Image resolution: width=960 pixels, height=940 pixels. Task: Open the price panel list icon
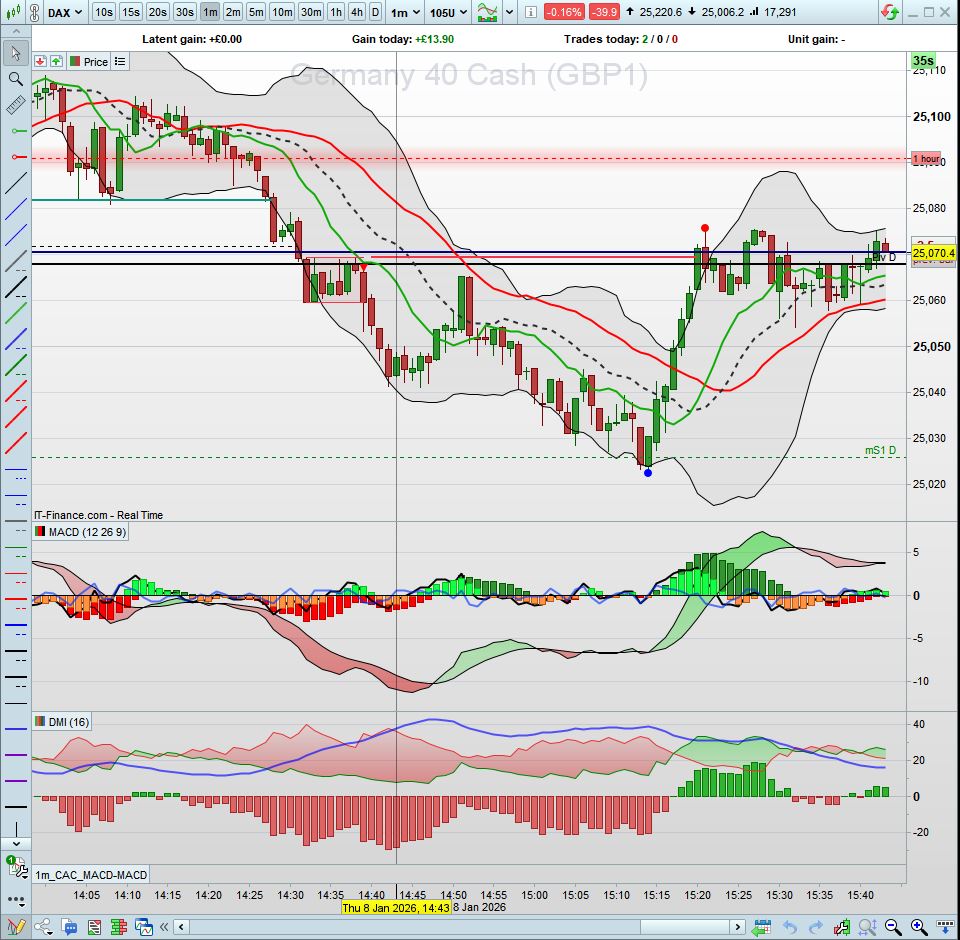pyautogui.click(x=120, y=61)
